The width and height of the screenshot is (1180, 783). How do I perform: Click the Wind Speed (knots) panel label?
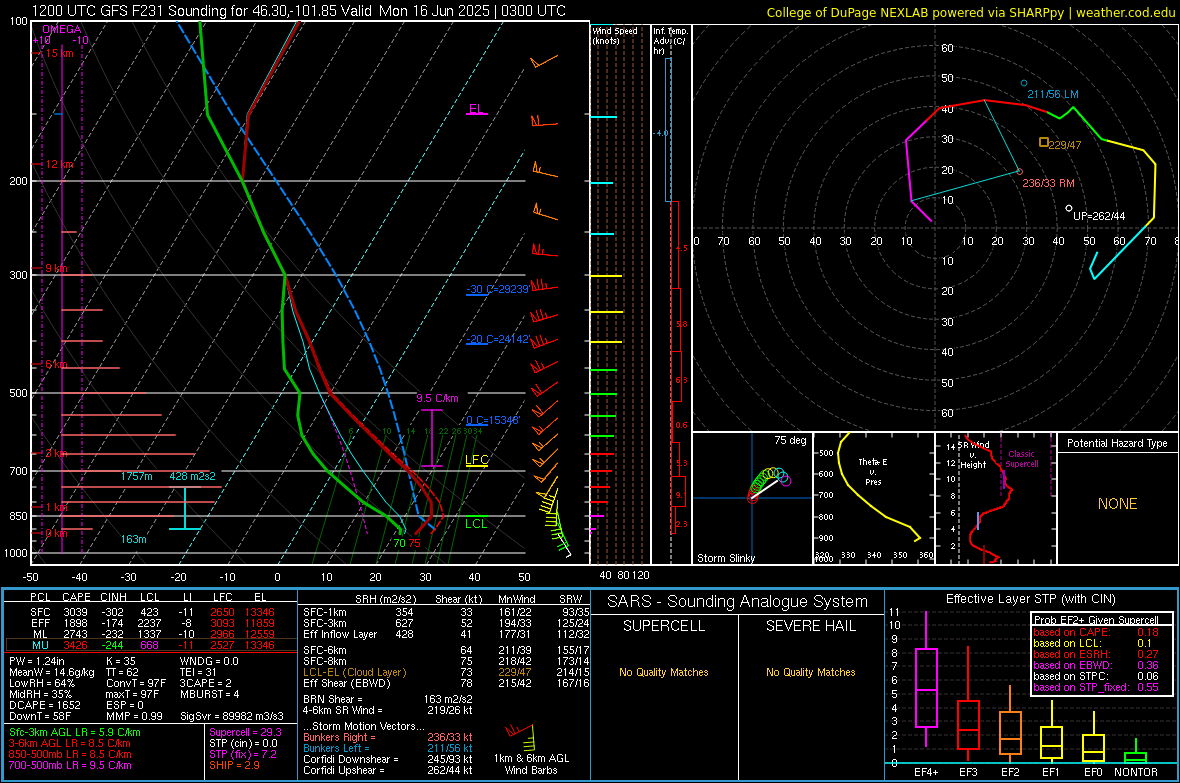(x=614, y=35)
